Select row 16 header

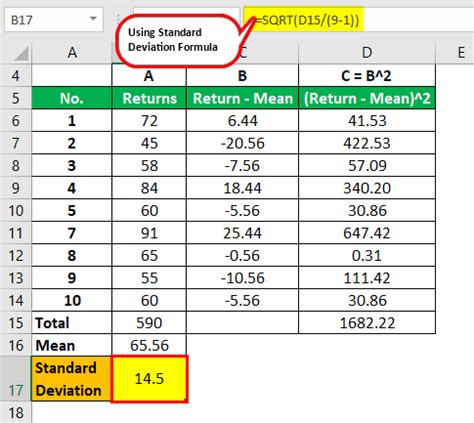(15, 345)
